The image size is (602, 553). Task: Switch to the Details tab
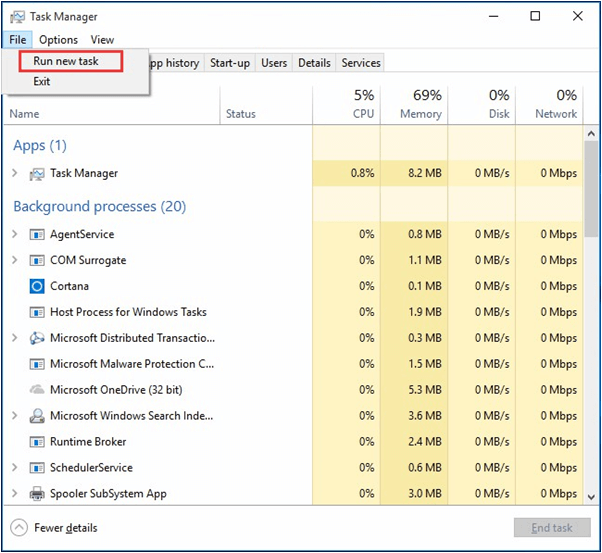click(314, 63)
